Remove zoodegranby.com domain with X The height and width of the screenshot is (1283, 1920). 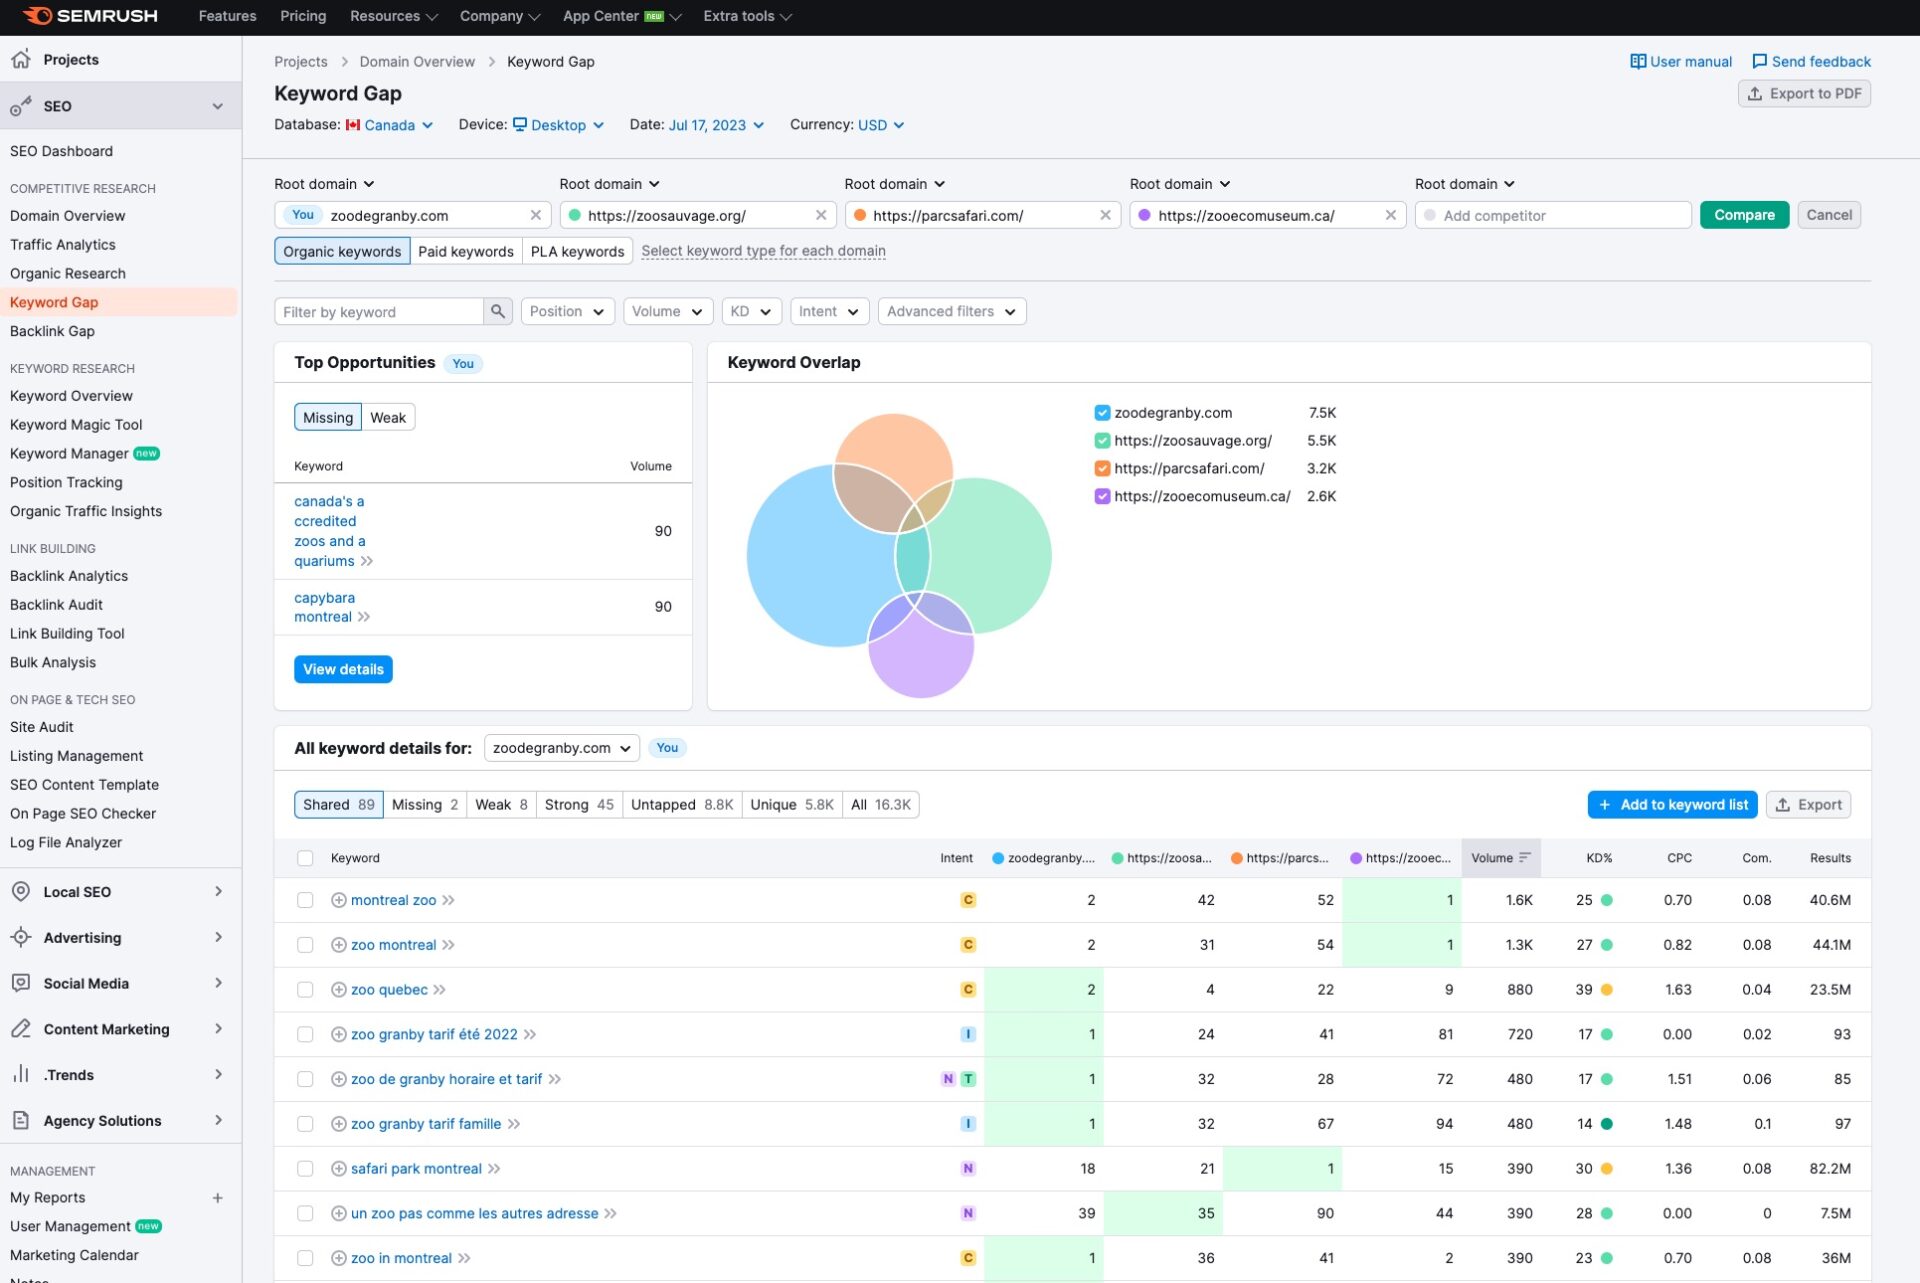click(x=535, y=215)
